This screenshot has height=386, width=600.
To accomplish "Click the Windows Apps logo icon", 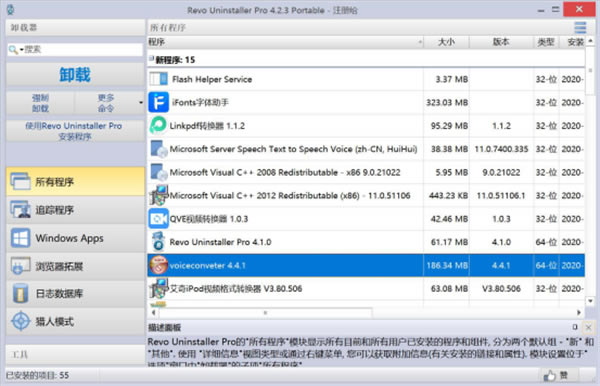I will coord(20,238).
